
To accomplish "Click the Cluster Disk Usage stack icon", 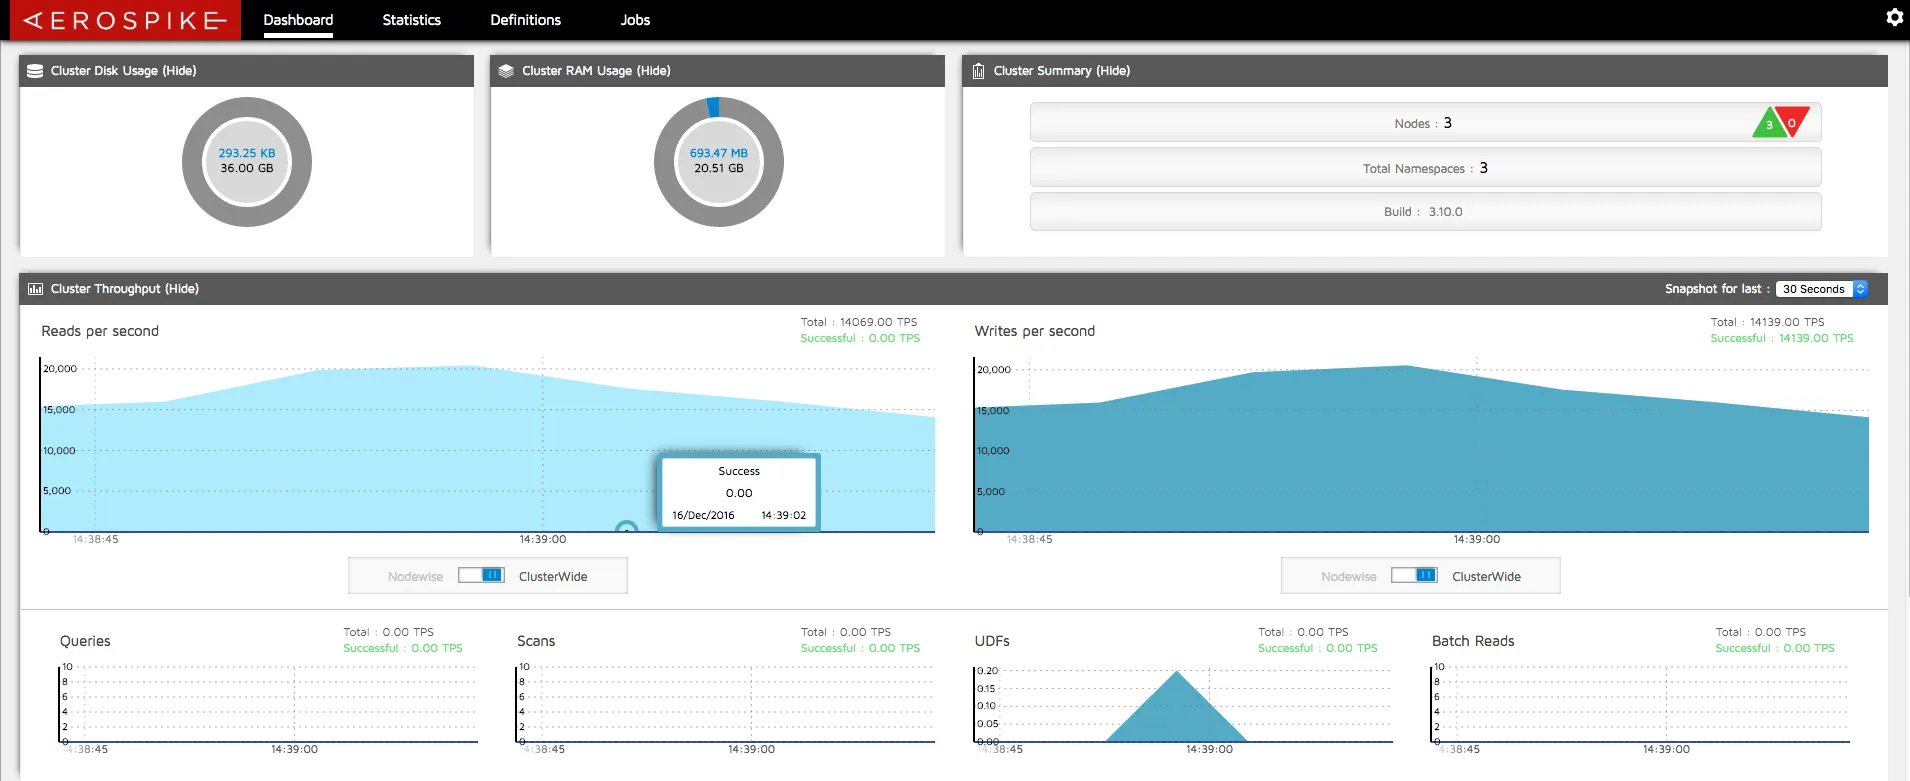I will point(35,71).
